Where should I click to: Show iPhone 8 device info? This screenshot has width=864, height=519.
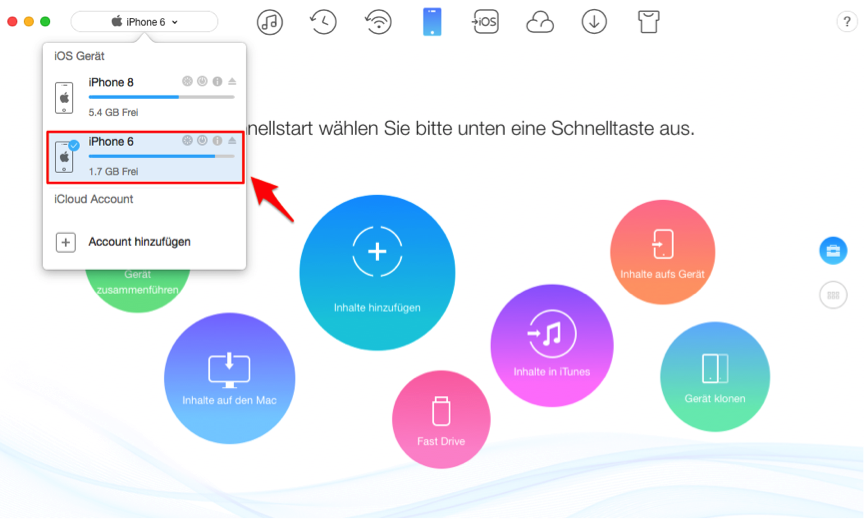(218, 82)
